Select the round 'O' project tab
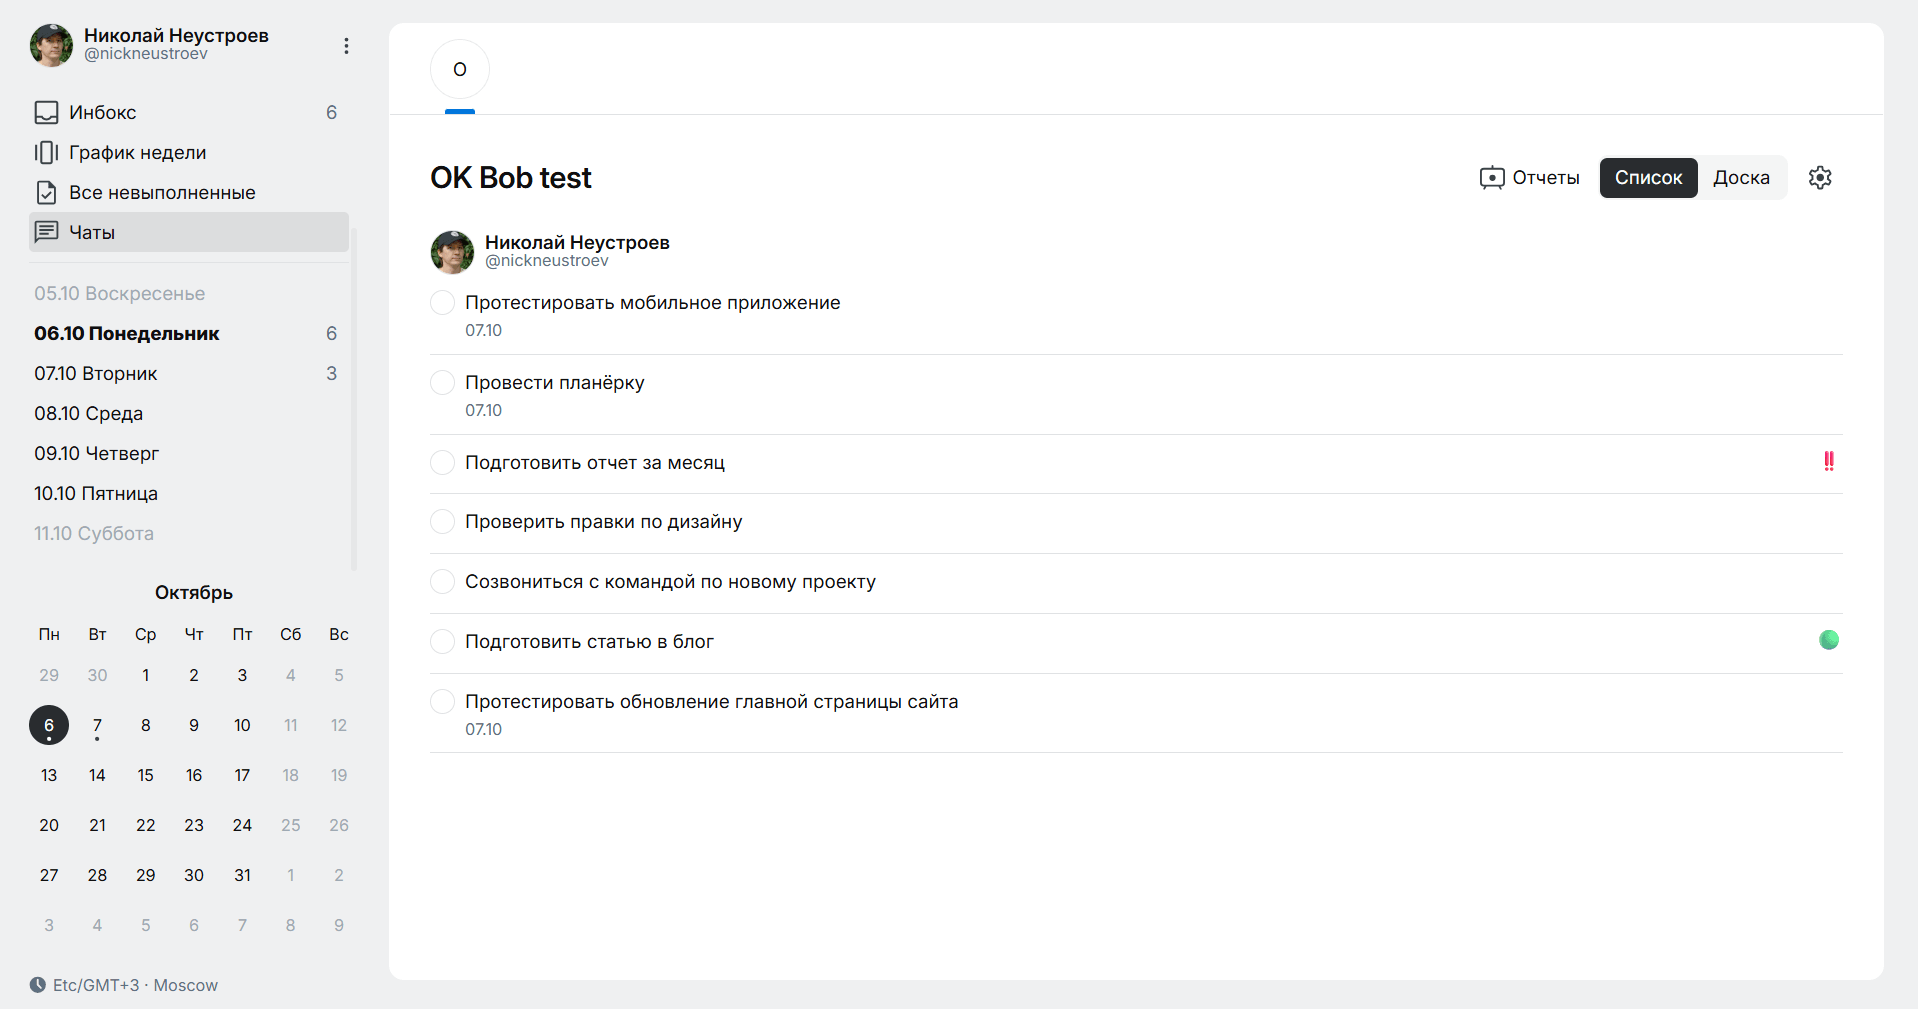Image resolution: width=1918 pixels, height=1009 pixels. [460, 70]
